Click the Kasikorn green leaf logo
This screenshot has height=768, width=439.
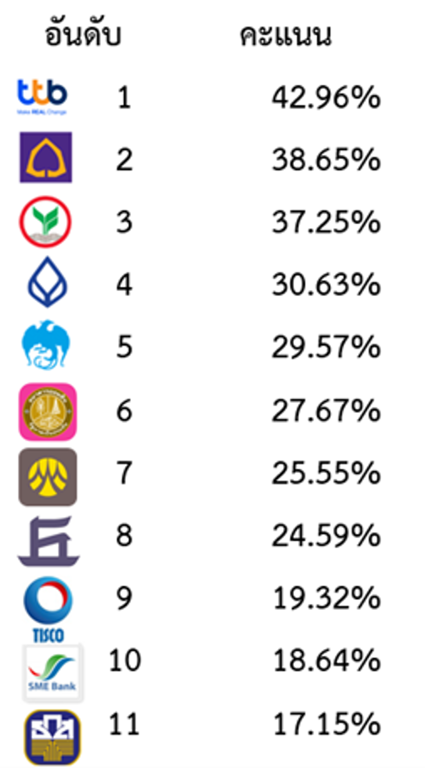[x=46, y=221]
